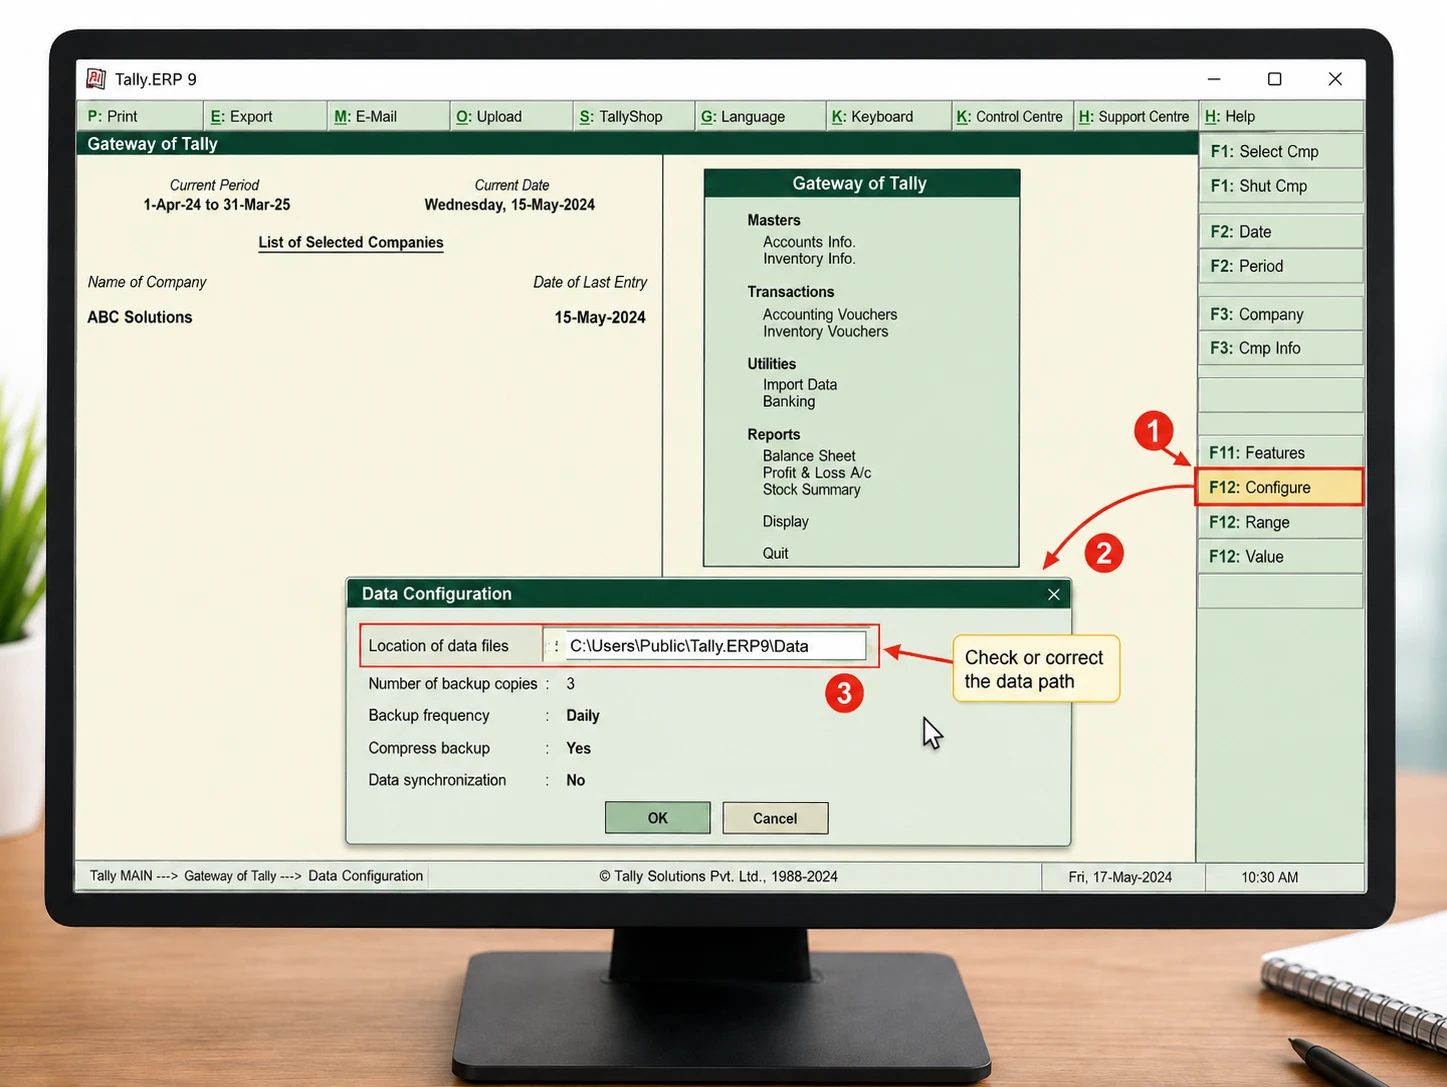Close the Data Configuration dialog with X

point(1053,594)
